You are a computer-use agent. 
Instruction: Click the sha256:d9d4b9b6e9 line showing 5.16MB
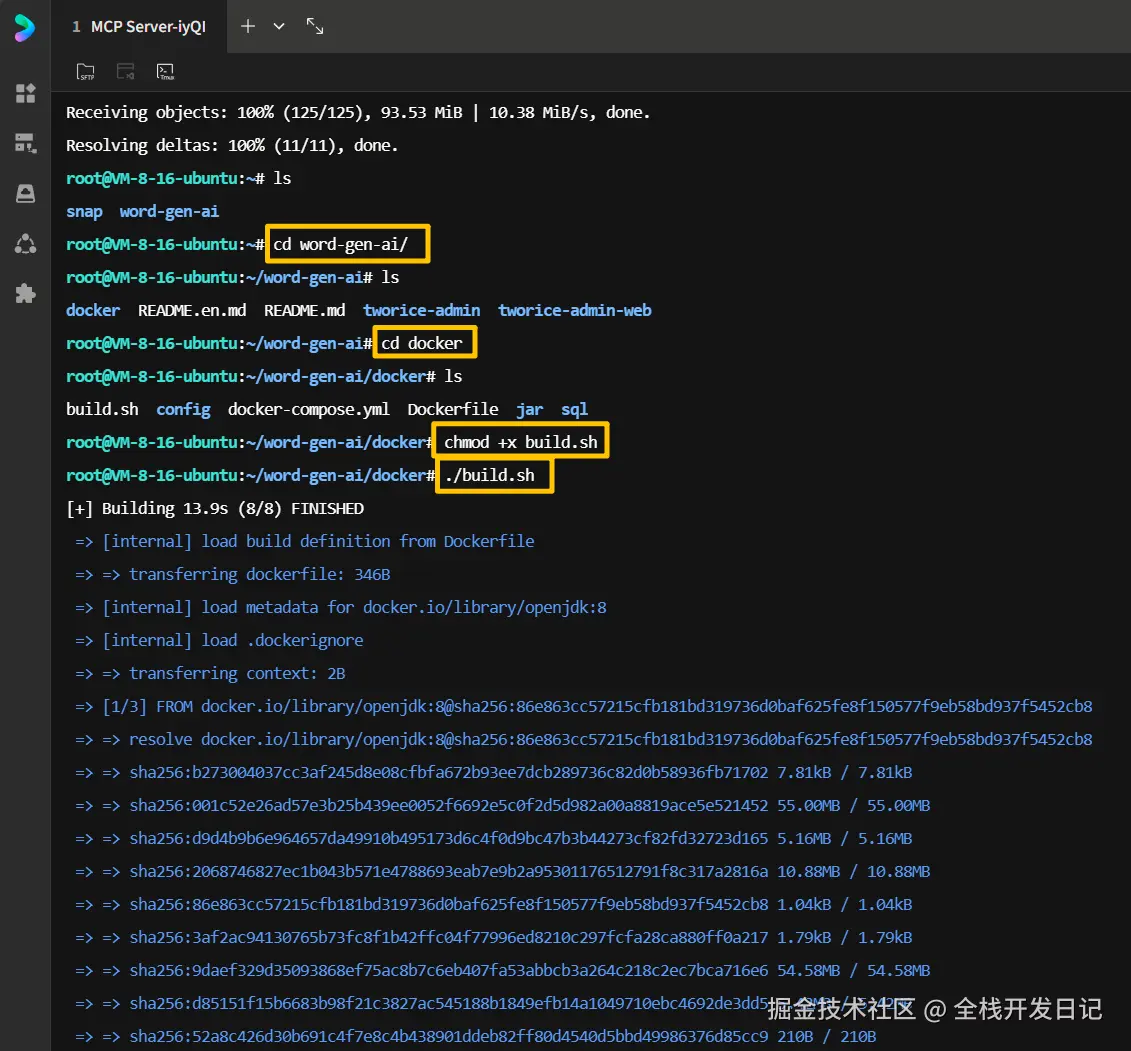[493, 838]
